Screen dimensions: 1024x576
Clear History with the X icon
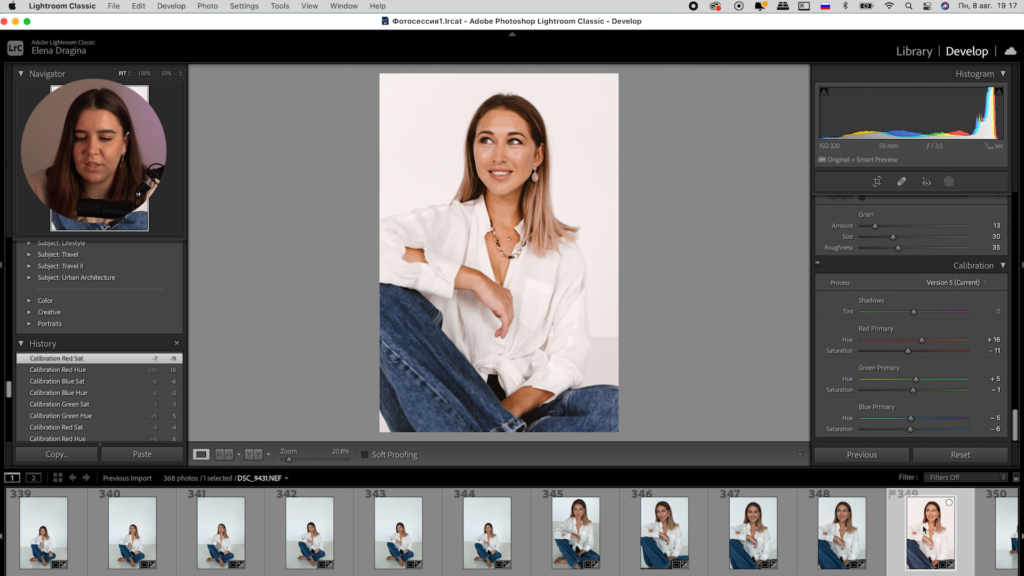(177, 343)
